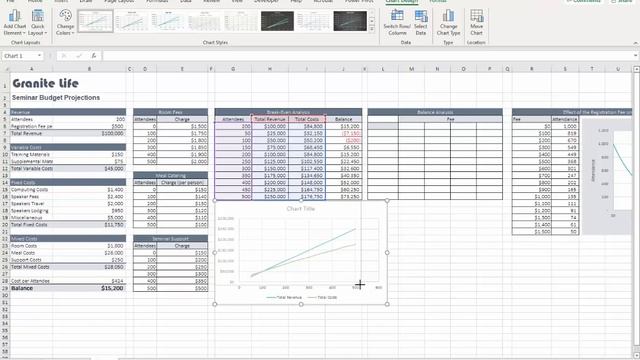
Task: Click the Total Costs column heading
Action: point(307,119)
